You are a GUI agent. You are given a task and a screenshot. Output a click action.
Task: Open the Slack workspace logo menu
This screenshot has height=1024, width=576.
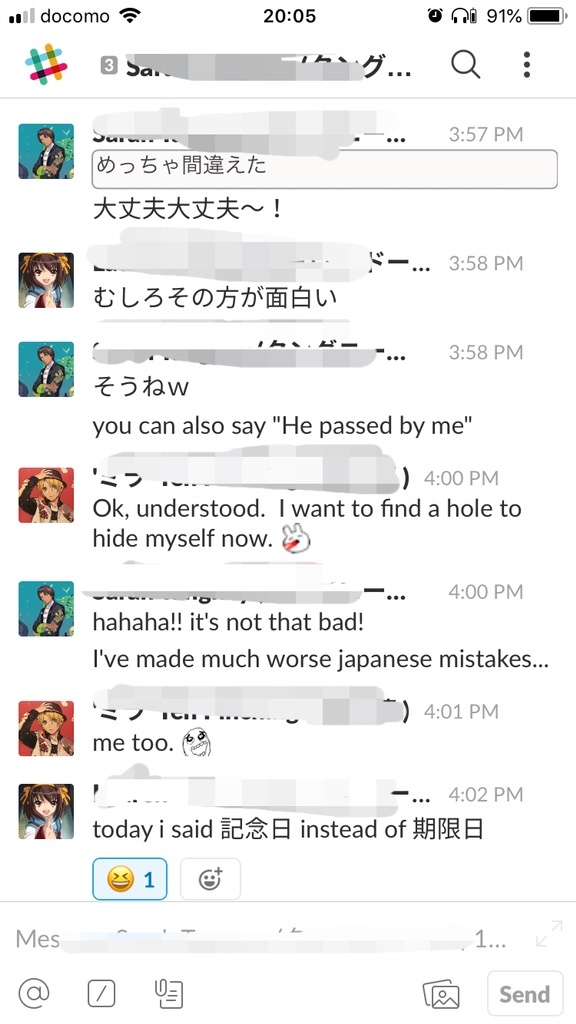46,64
